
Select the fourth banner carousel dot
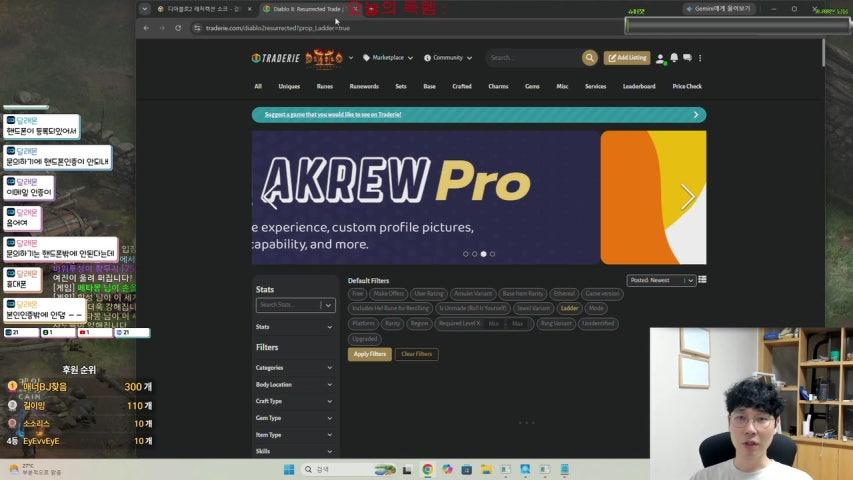tap(492, 254)
